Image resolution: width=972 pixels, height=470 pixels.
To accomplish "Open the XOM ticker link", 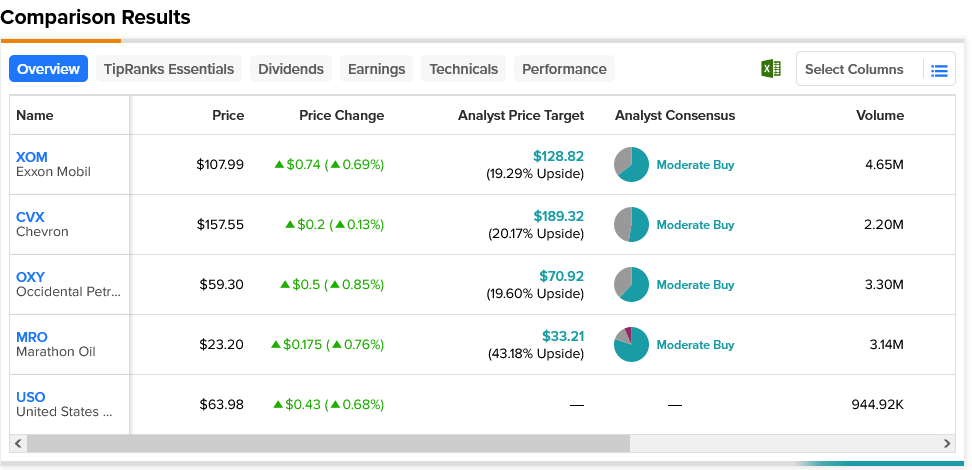I will (32, 157).
